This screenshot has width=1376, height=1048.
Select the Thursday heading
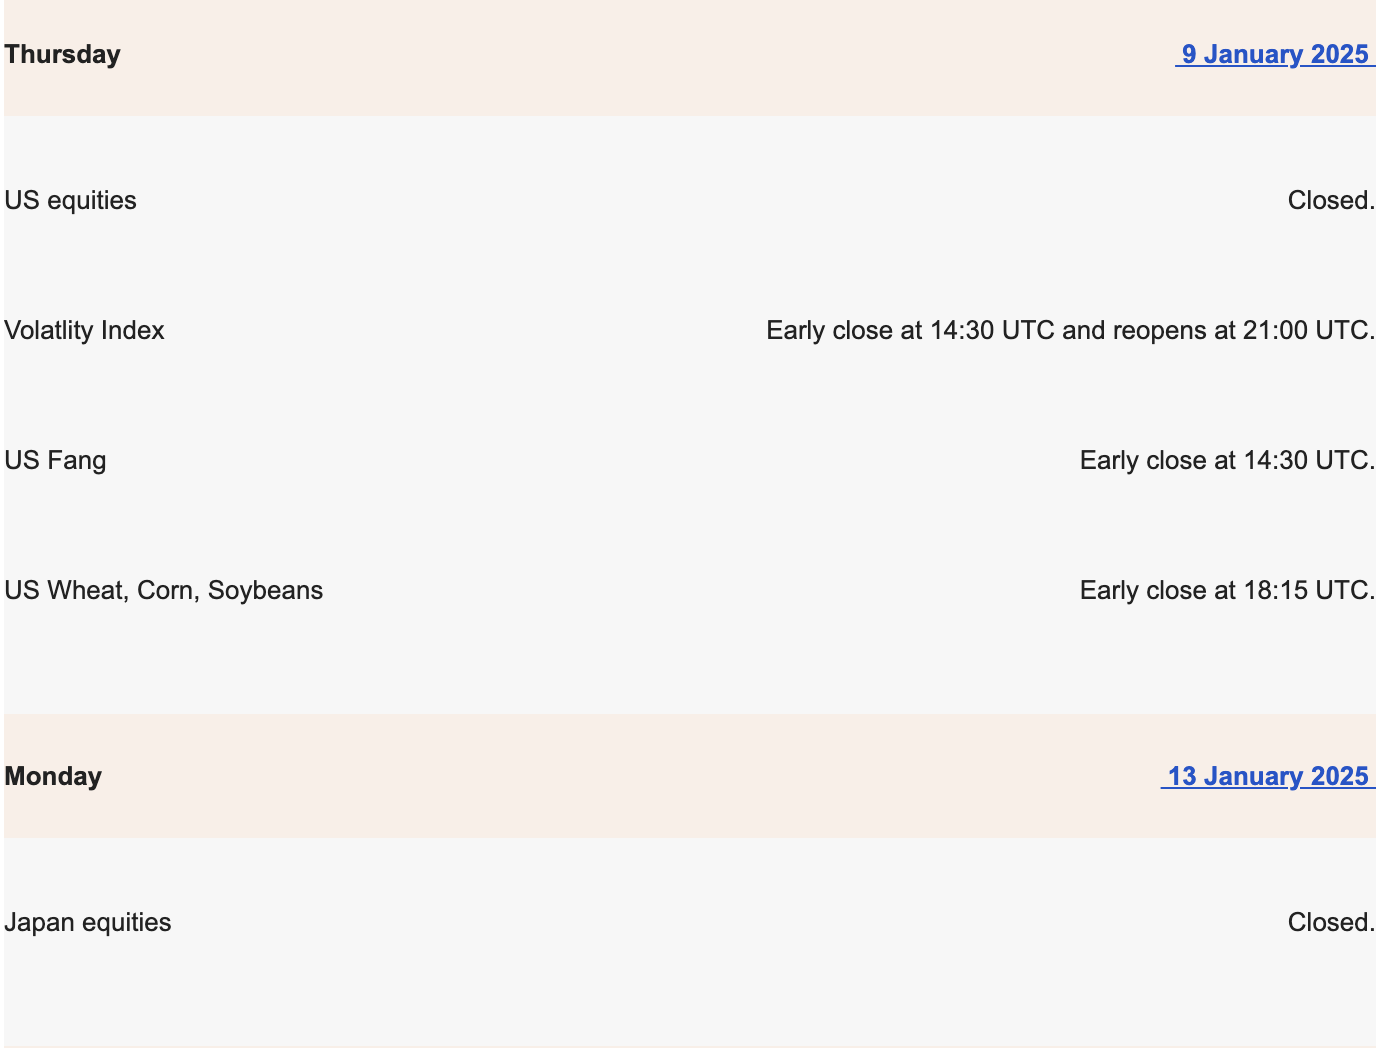(62, 54)
